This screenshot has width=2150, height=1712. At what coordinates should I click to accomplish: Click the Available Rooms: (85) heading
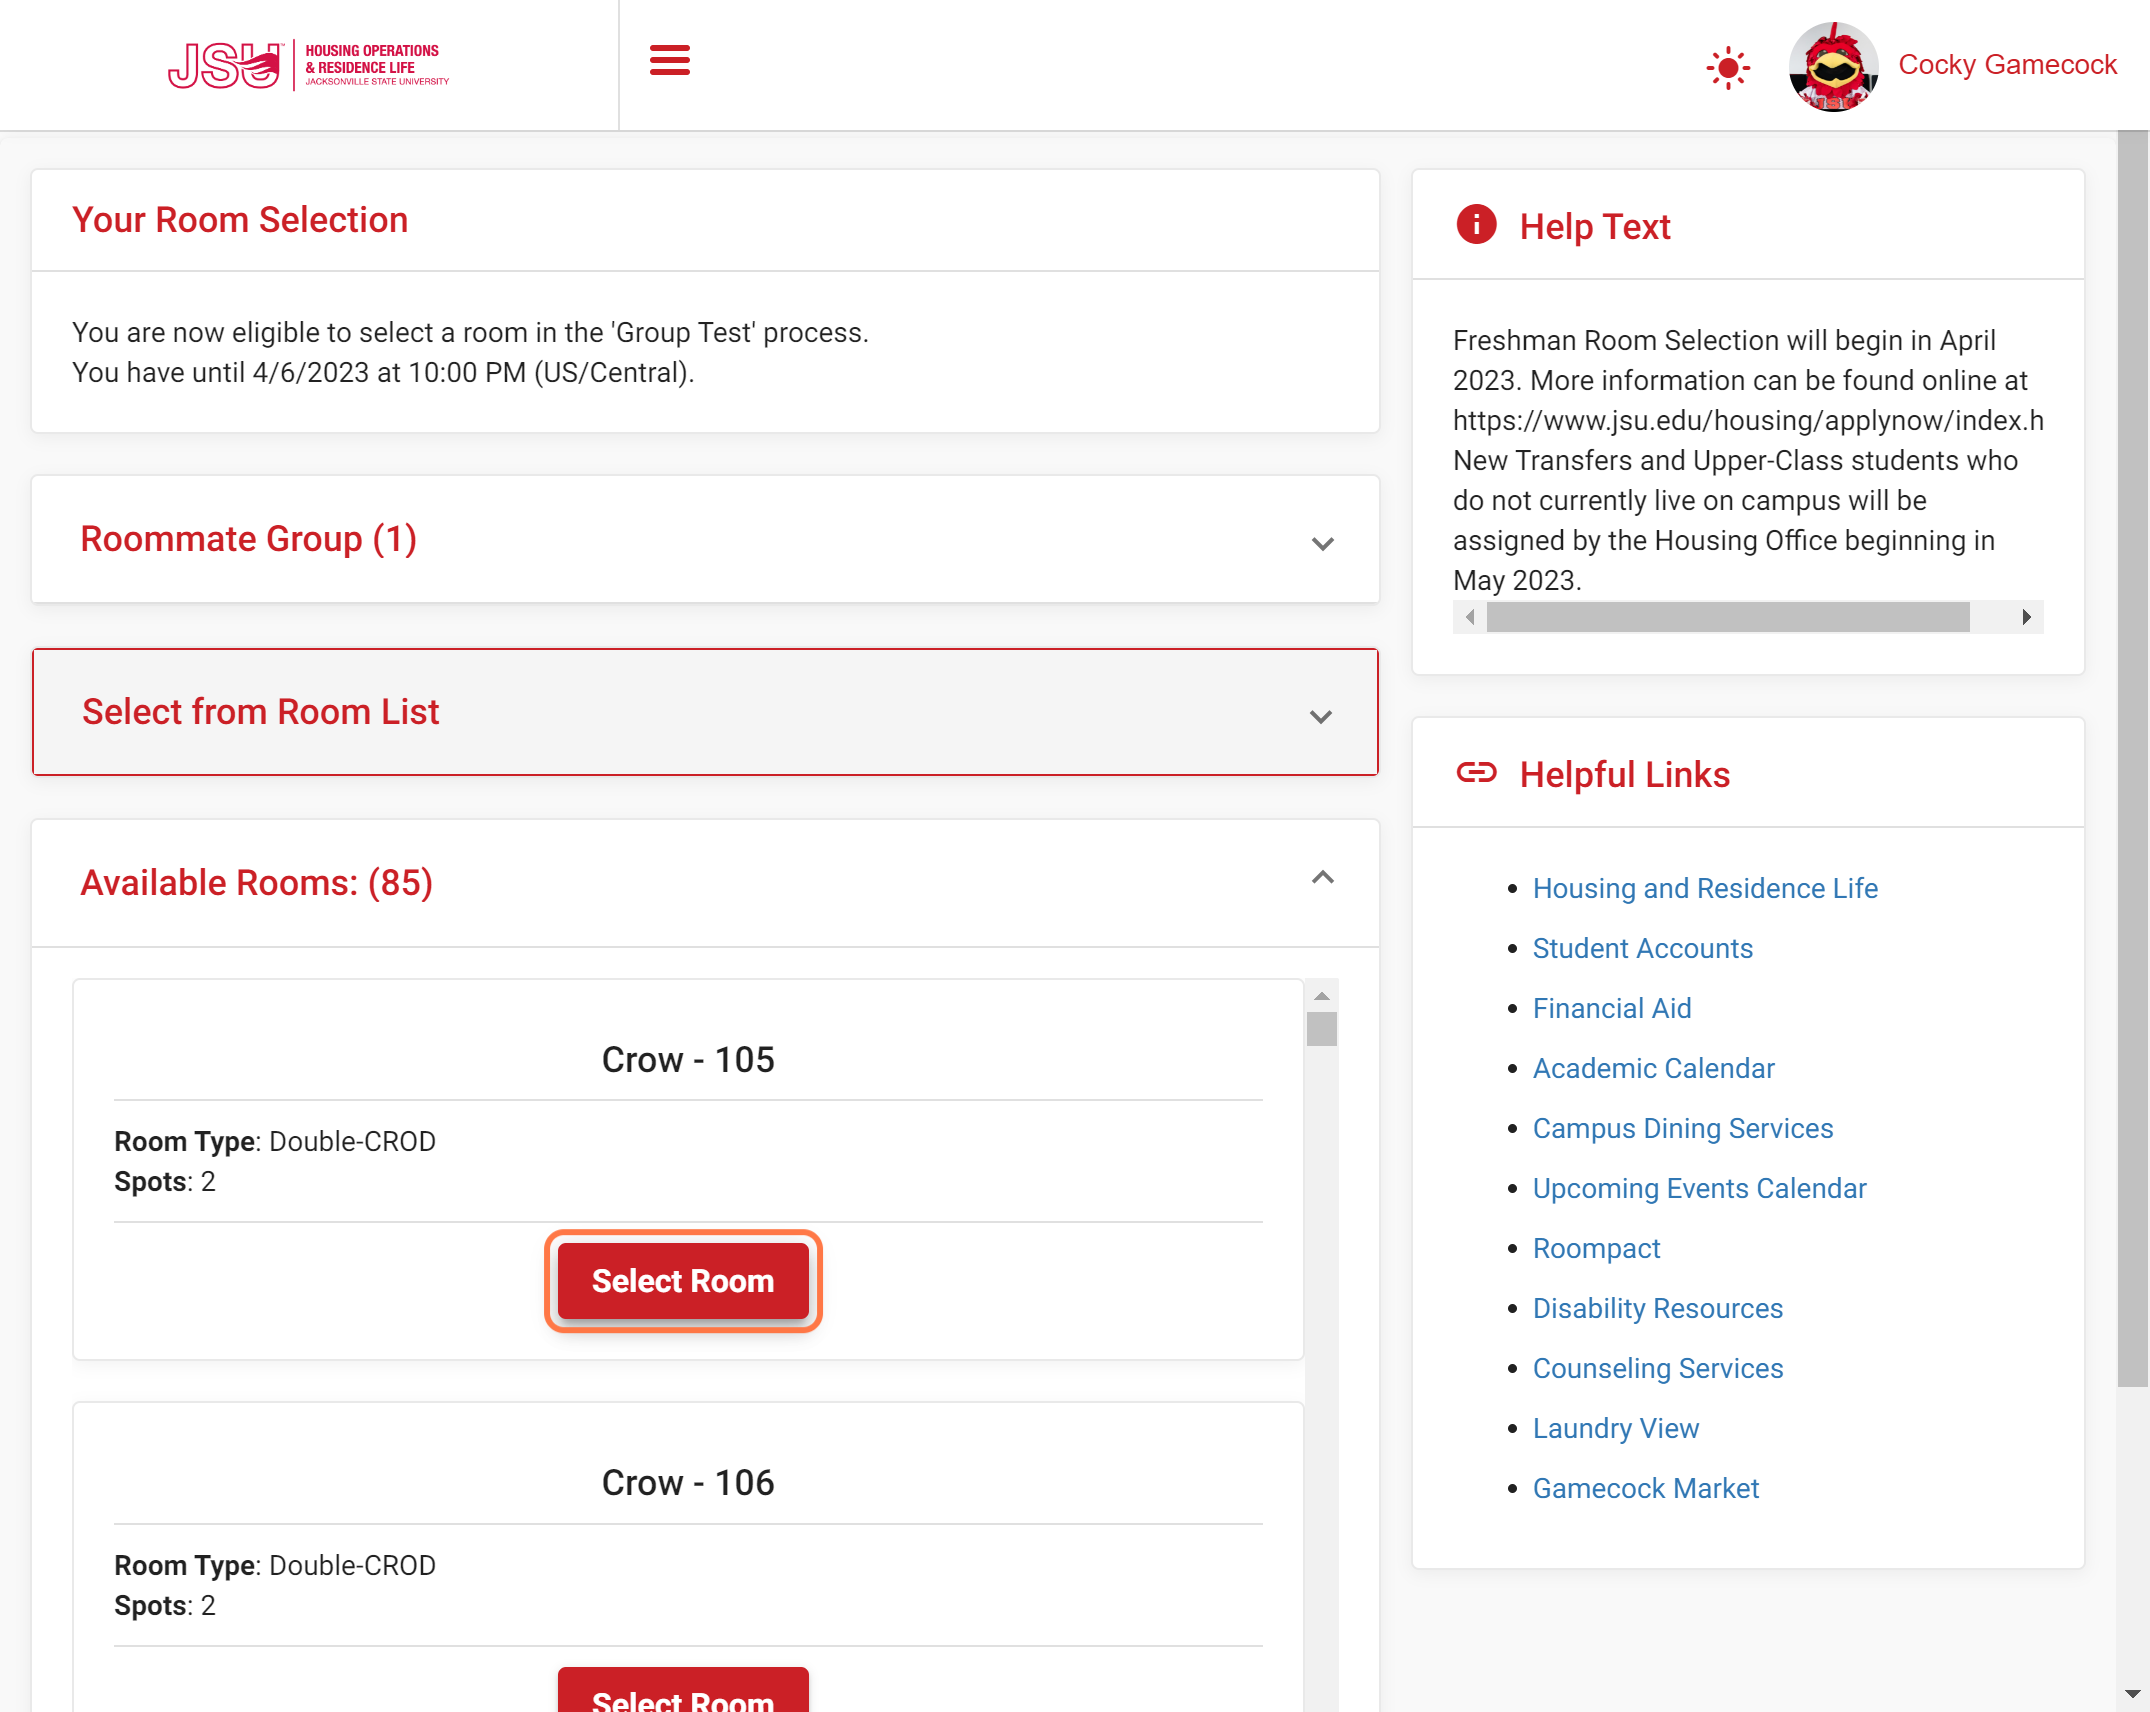click(256, 883)
